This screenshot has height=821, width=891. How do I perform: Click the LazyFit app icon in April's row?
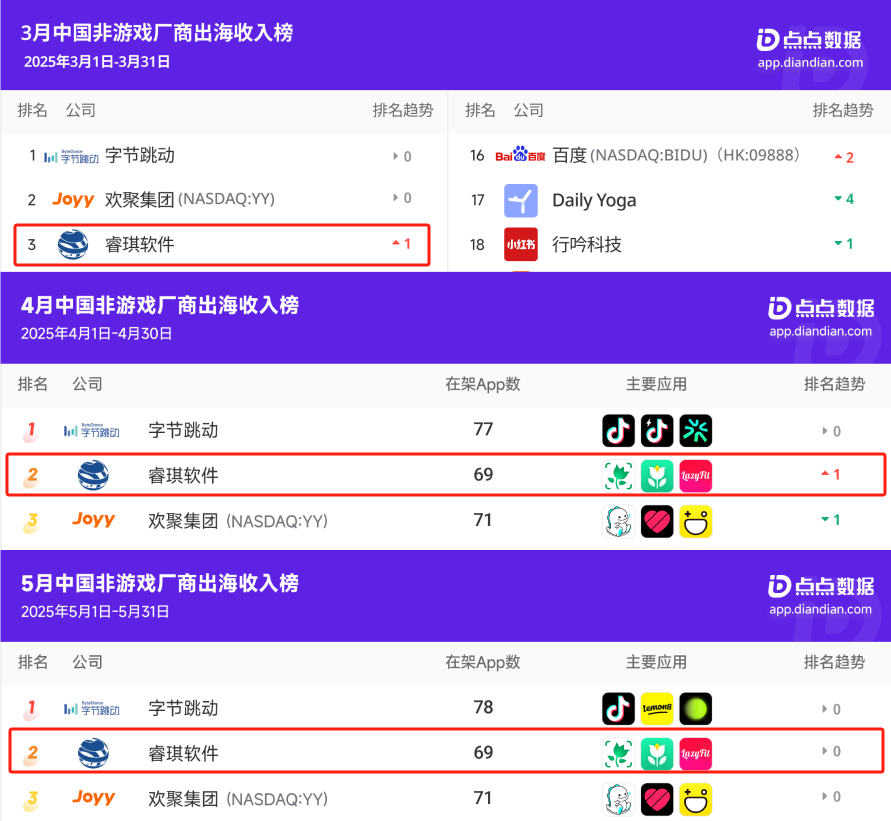click(x=695, y=475)
